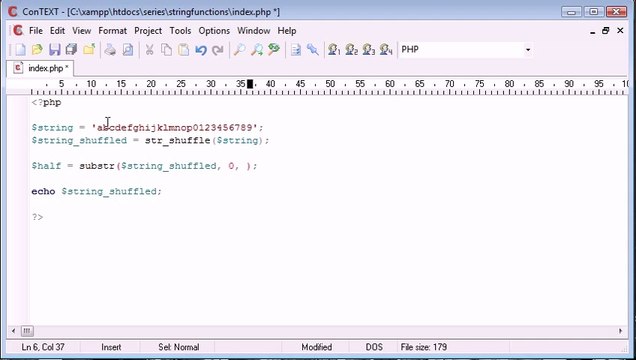
Task: Run user command 4 icon
Action: [386, 50]
